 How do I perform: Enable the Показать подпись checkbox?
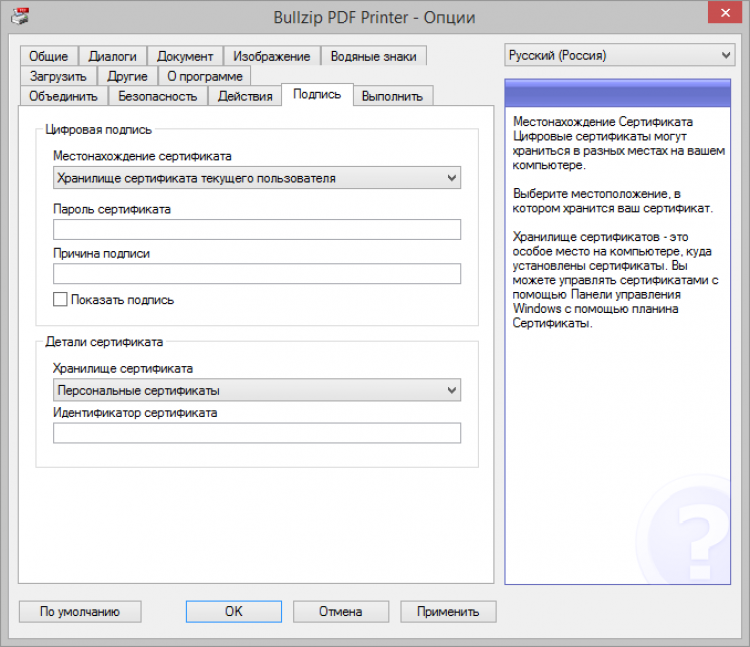click(60, 300)
